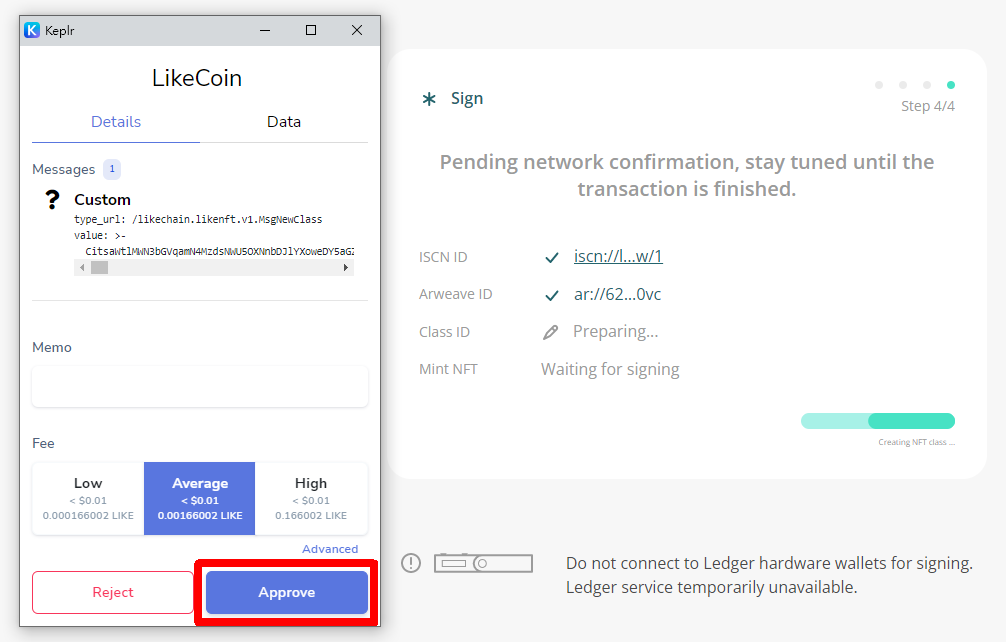This screenshot has height=642, width=1006.
Task: Click the Ledger hardware wallet device icon
Action: [483, 563]
